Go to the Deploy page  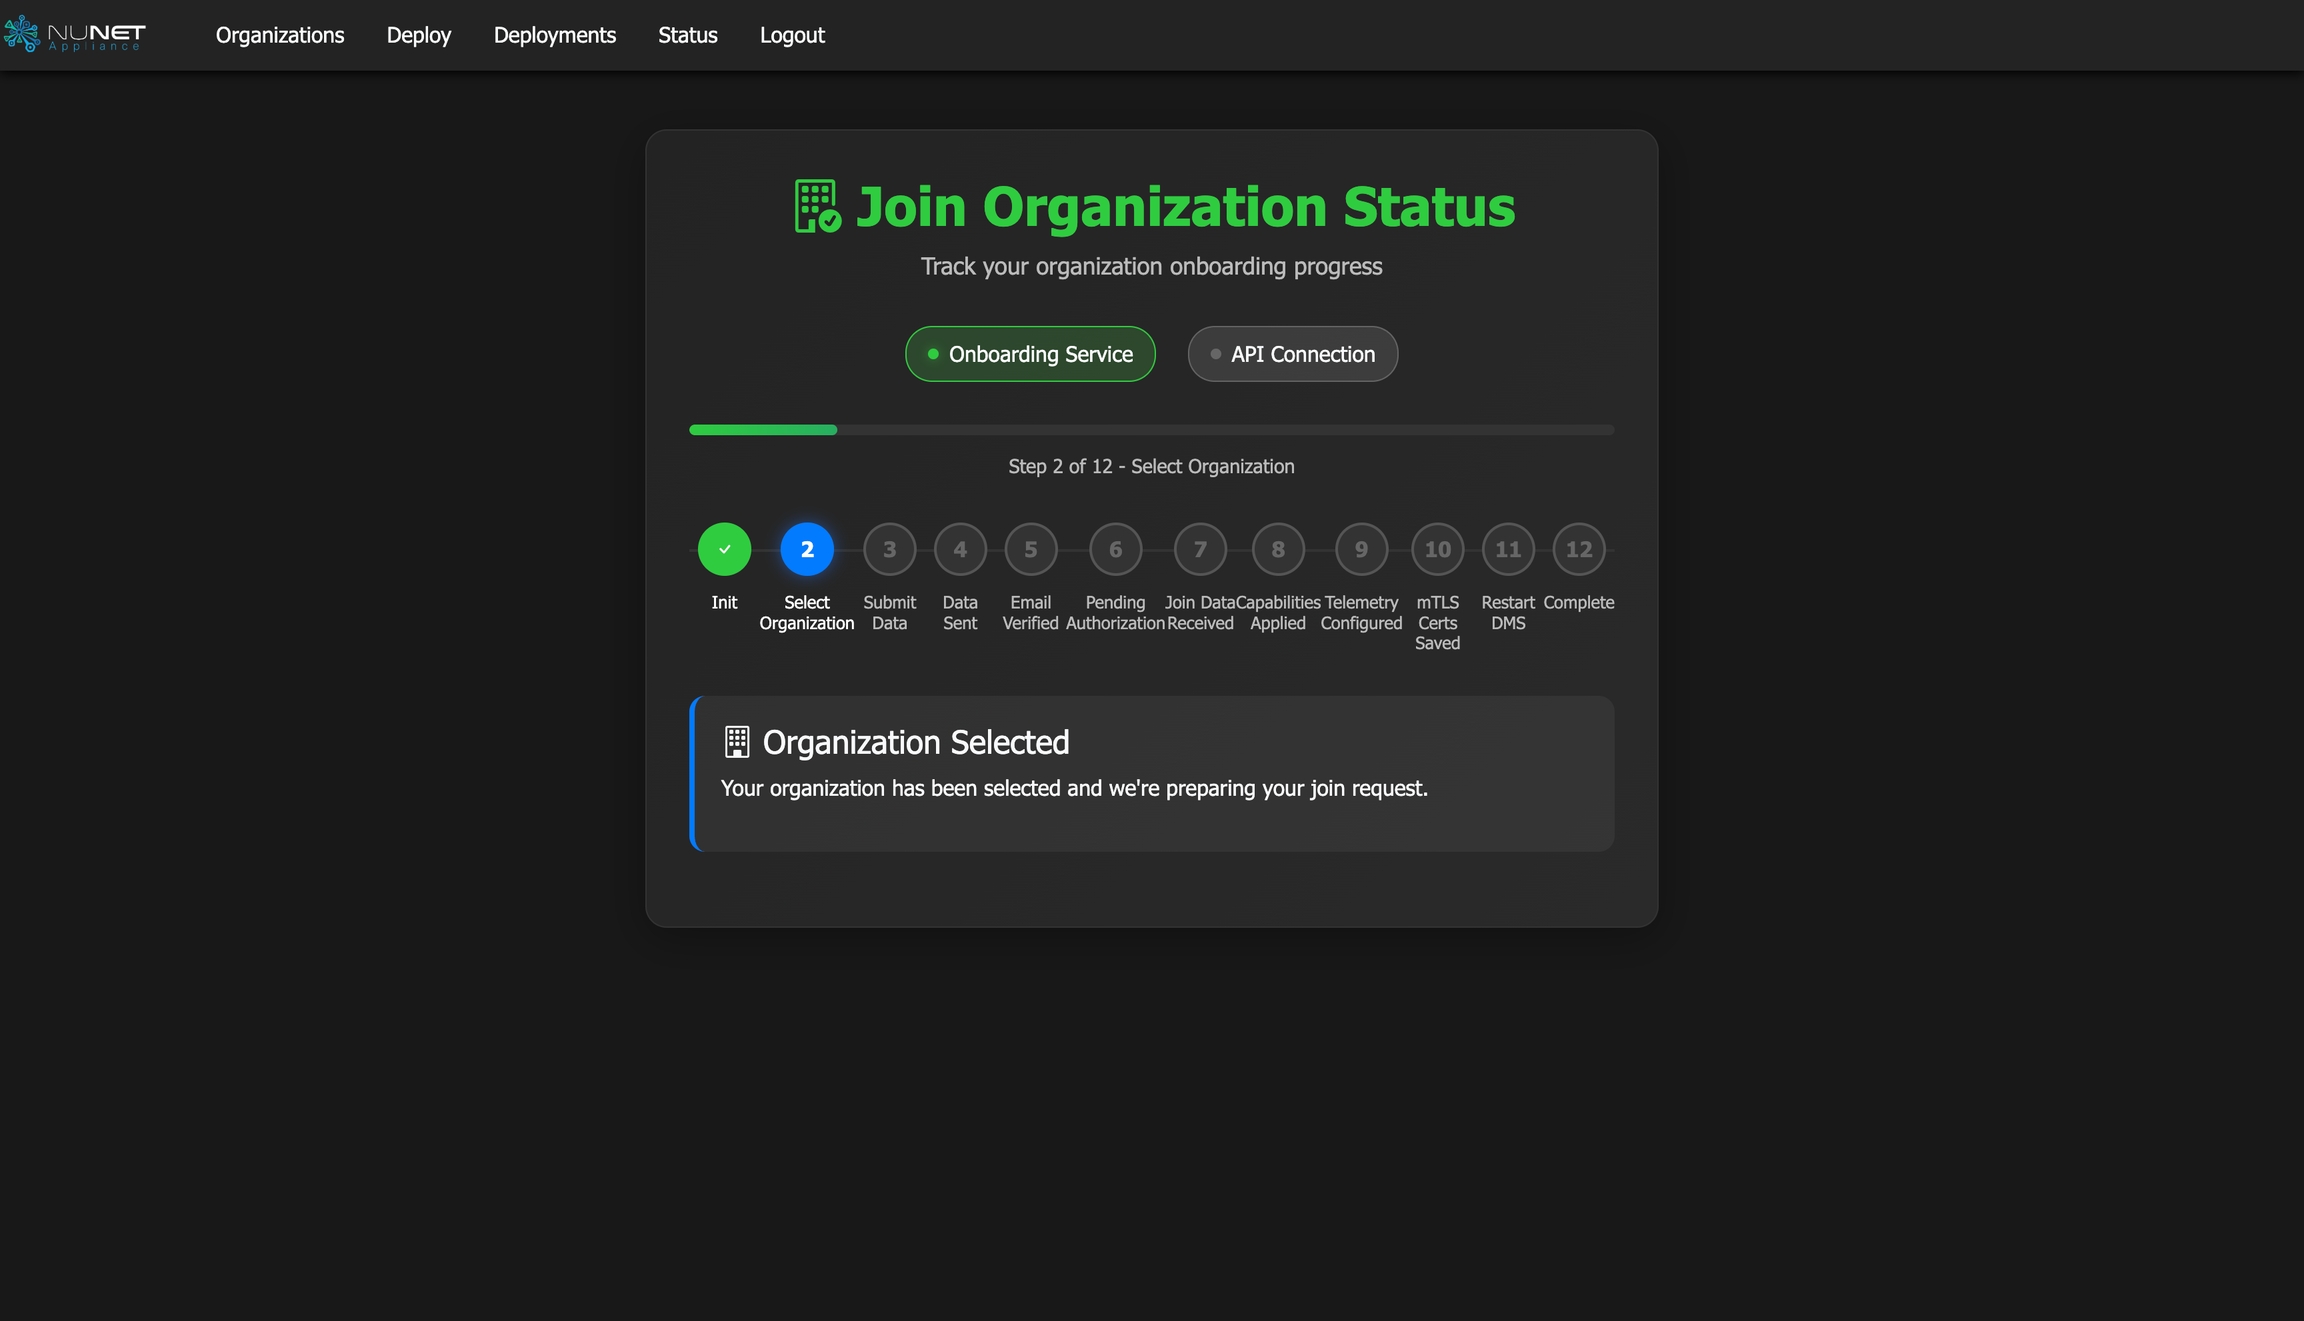pyautogui.click(x=419, y=35)
